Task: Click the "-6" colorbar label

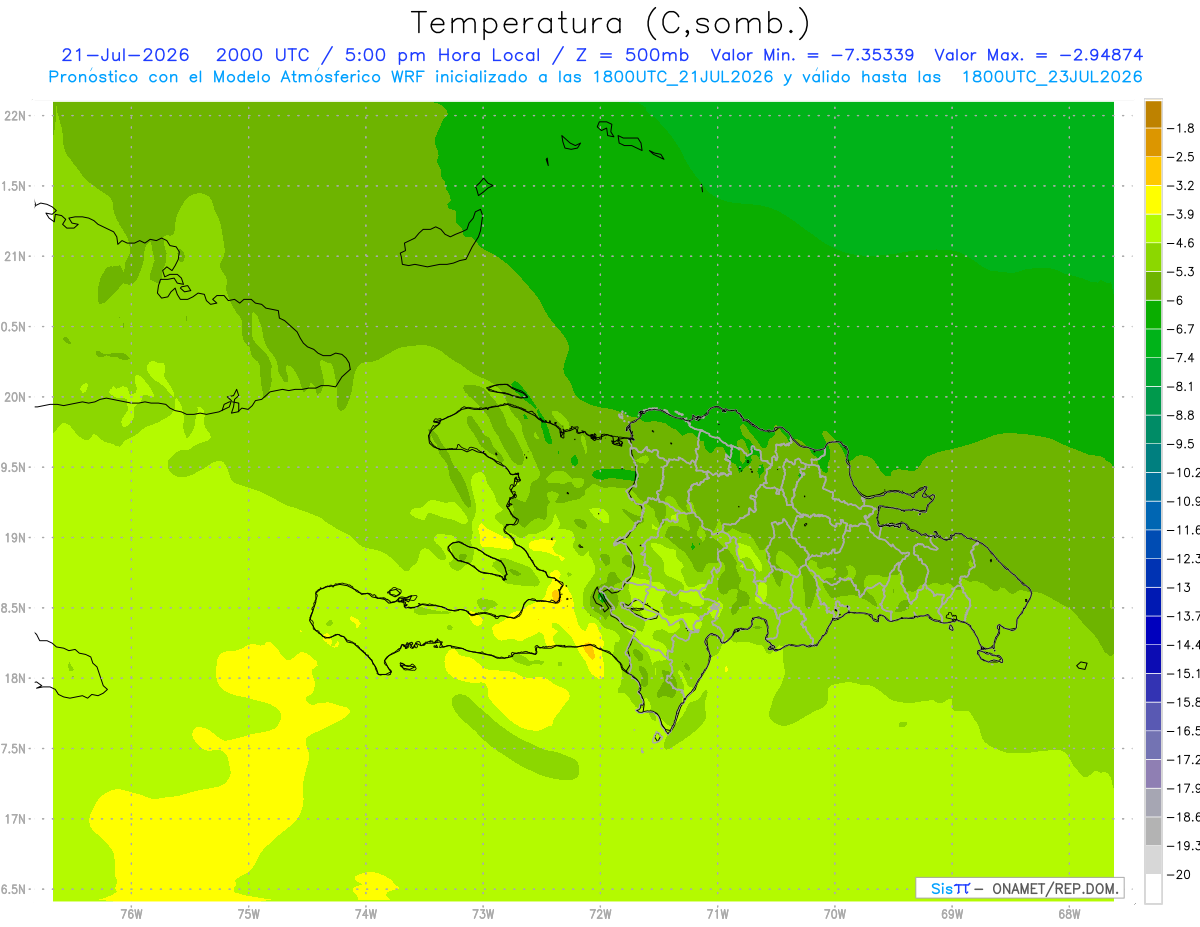Action: tap(1176, 300)
